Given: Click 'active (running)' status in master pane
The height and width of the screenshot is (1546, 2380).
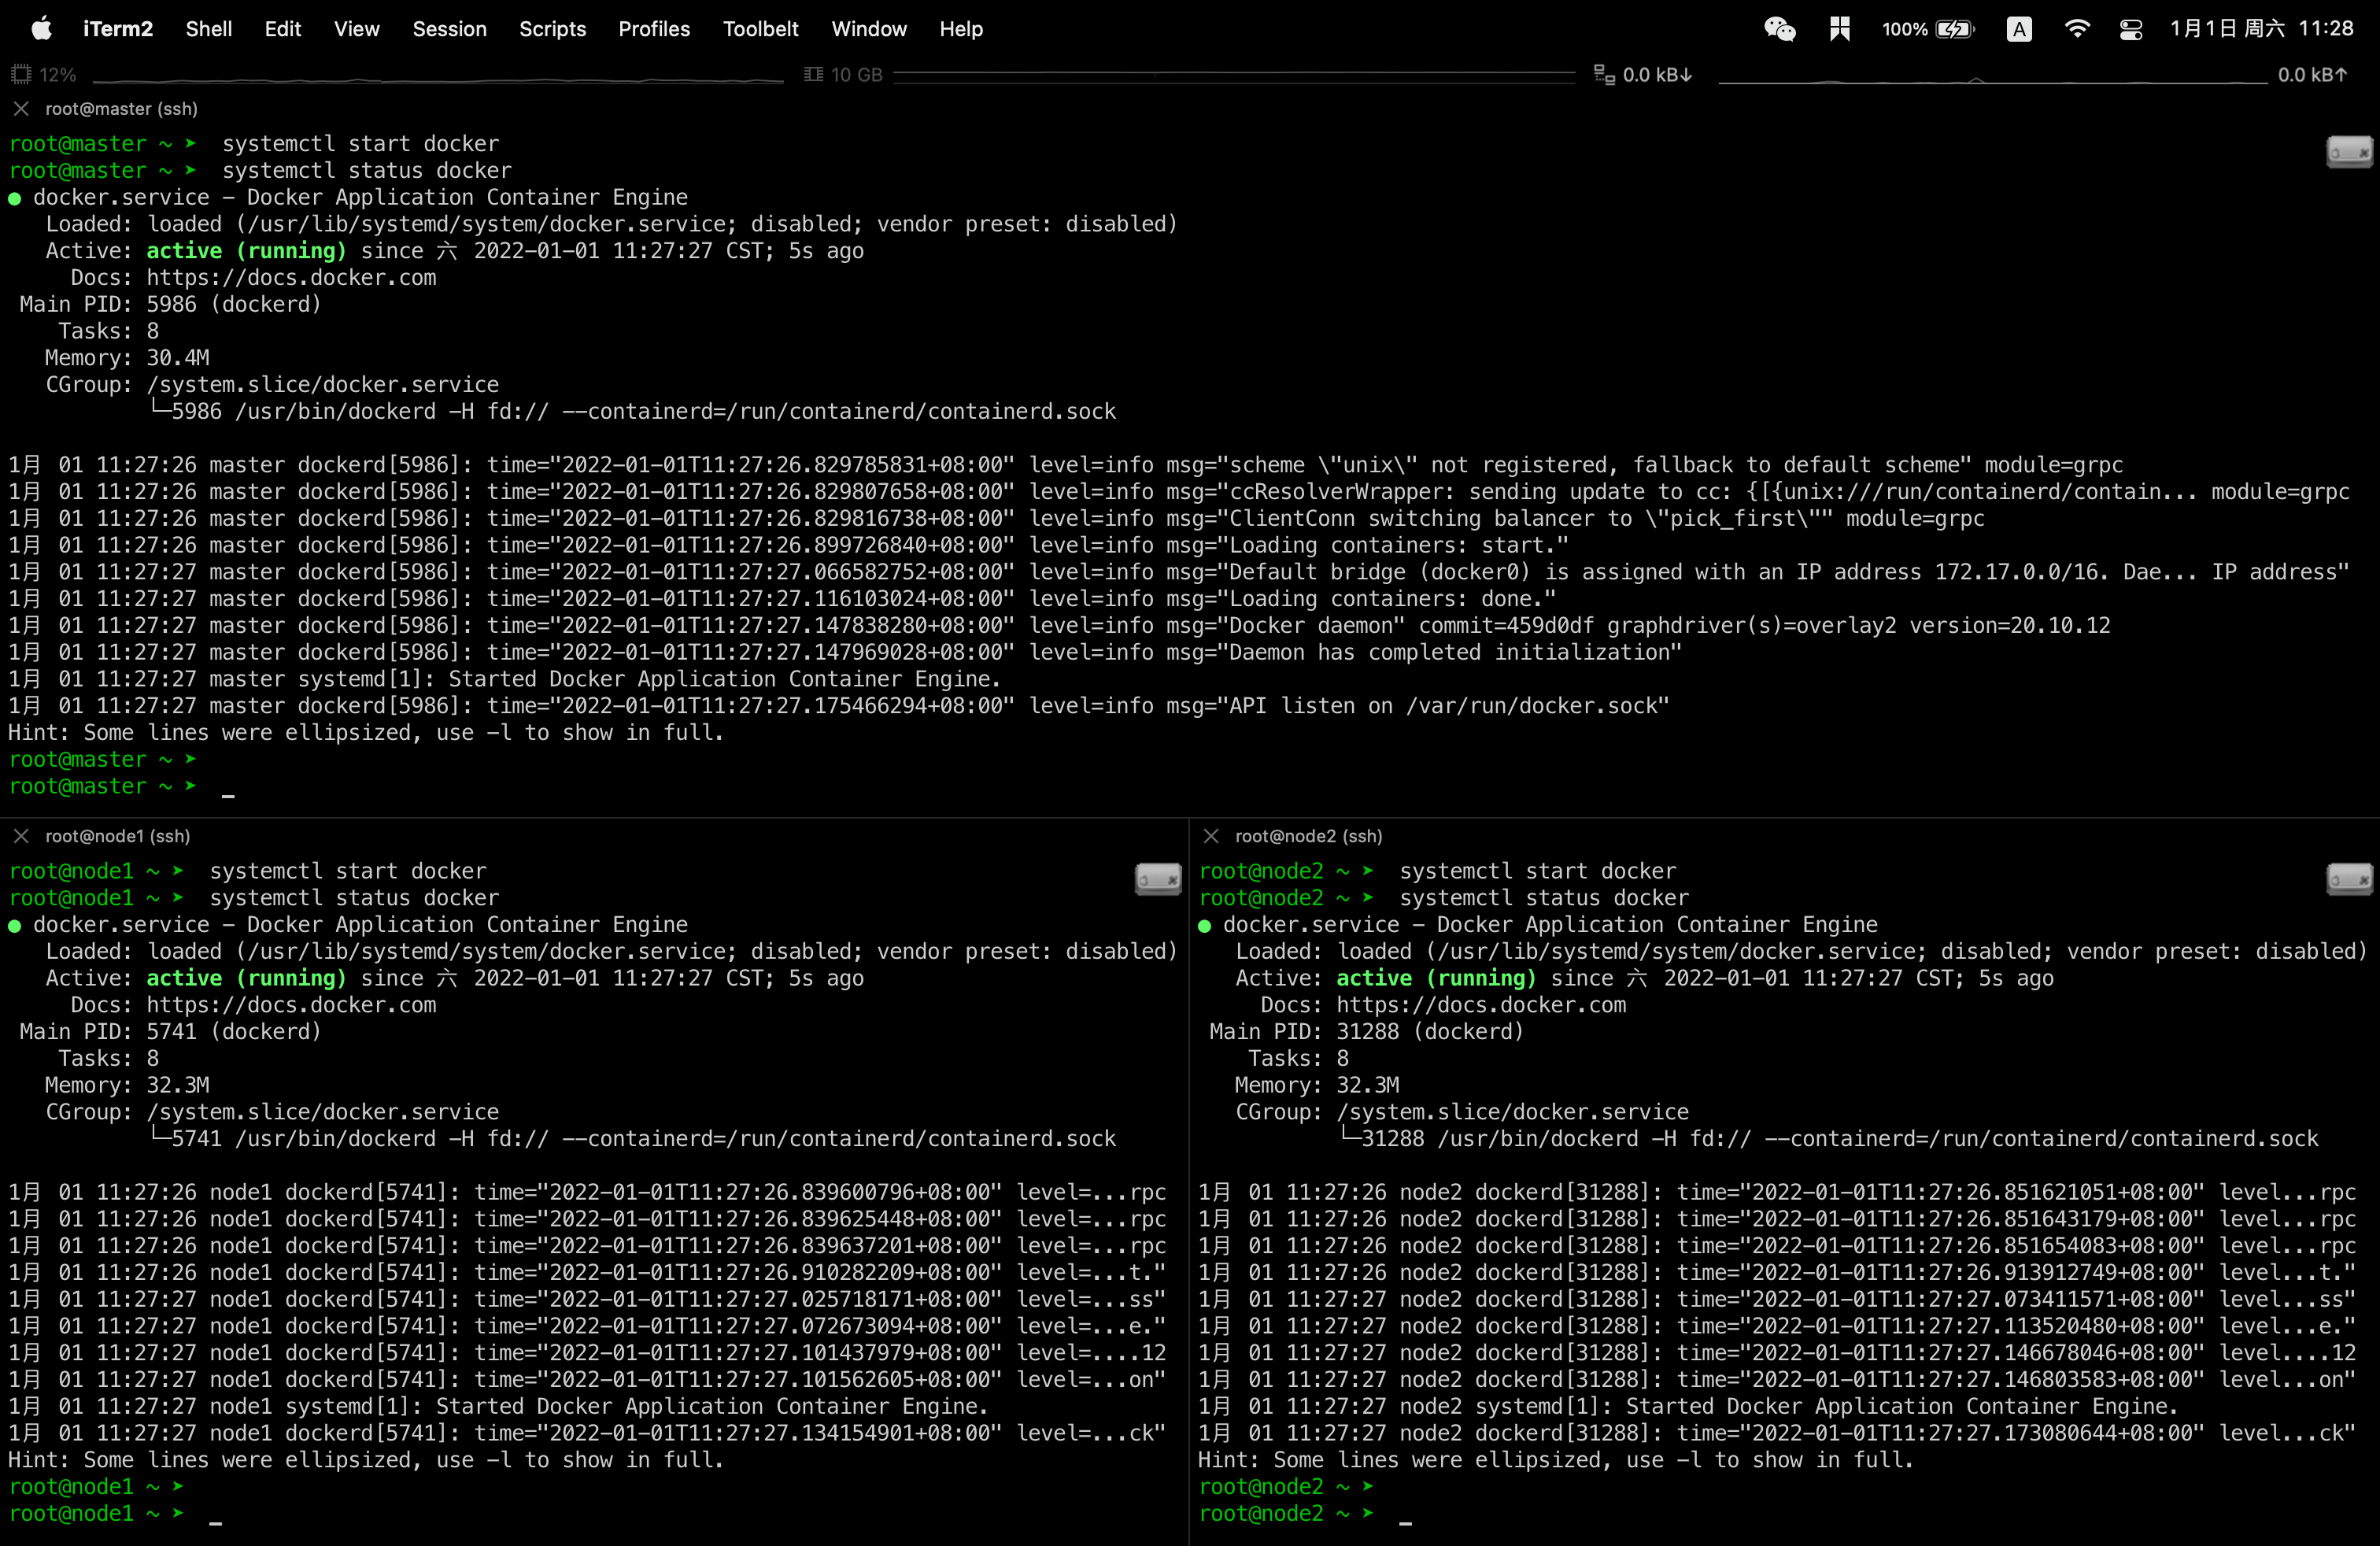Looking at the screenshot, I should [246, 250].
